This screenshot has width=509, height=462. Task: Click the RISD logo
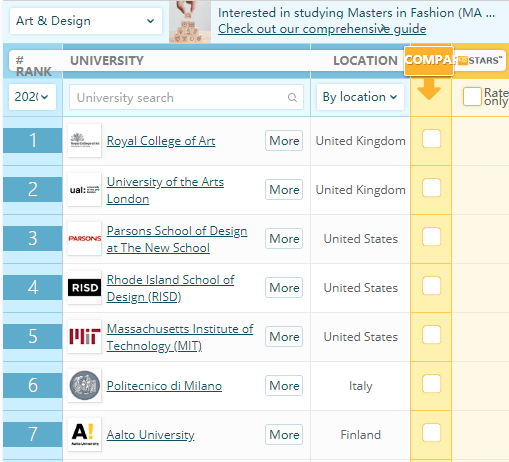pos(85,287)
